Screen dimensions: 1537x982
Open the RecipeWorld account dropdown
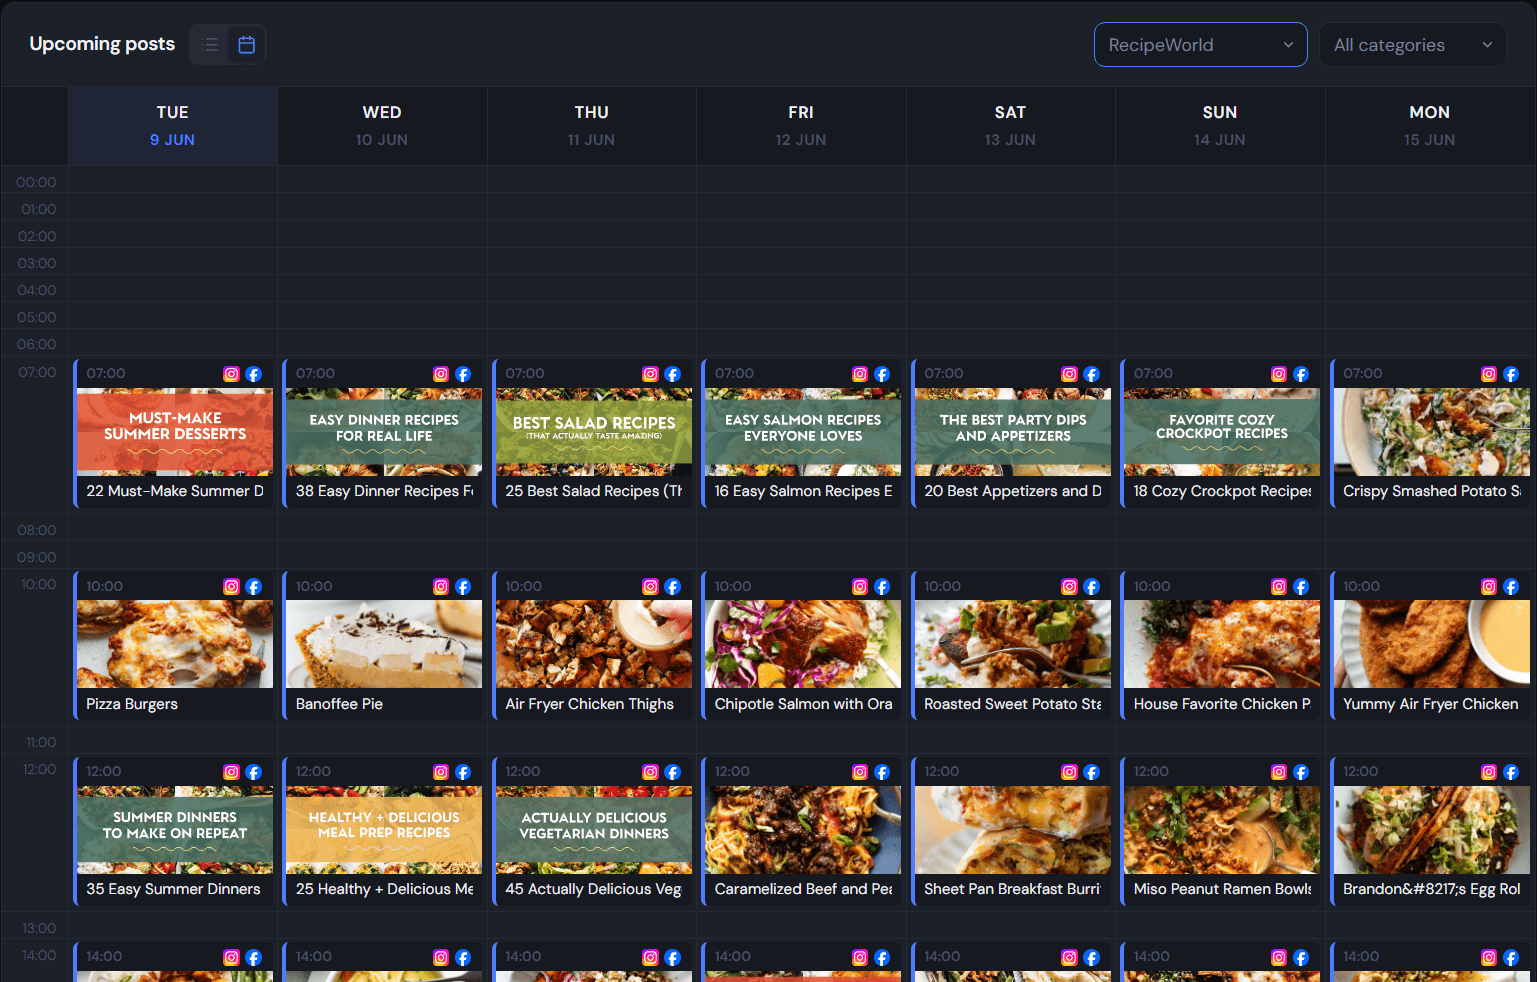(1200, 45)
